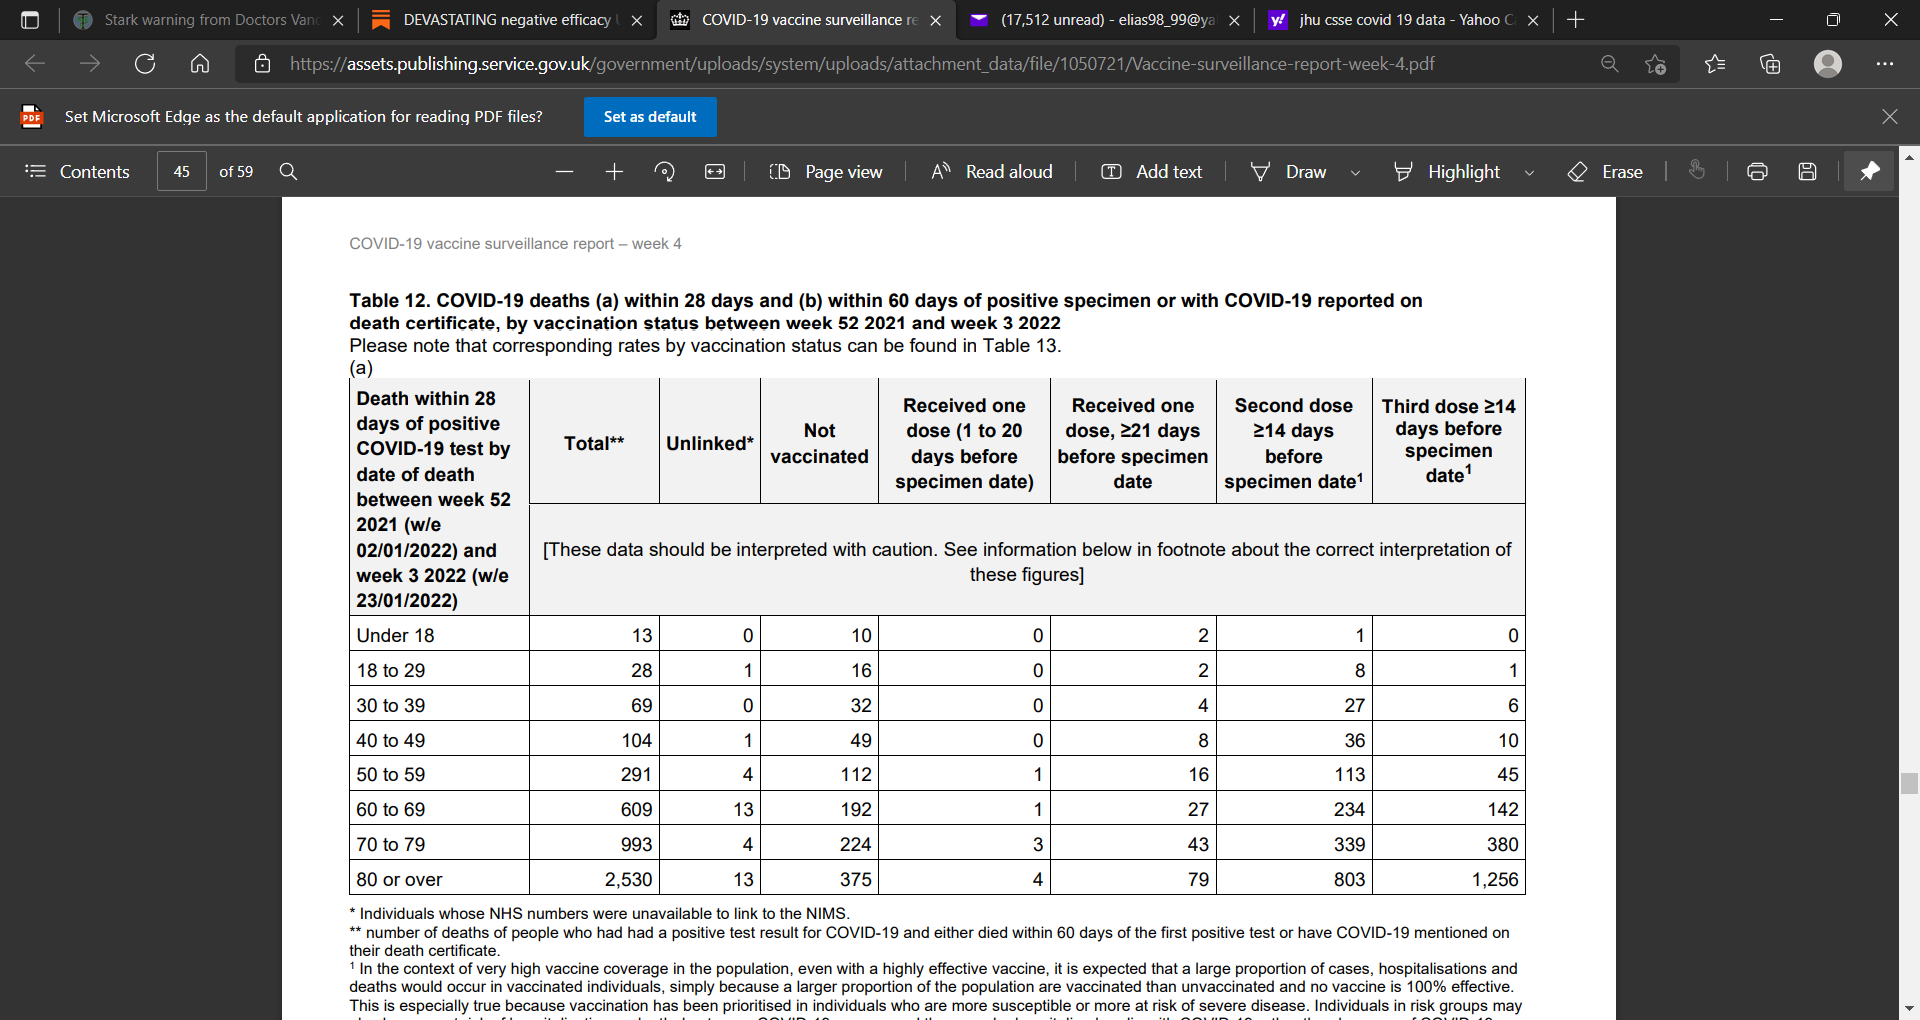Click the vertical scrollbar thumb
Screen dimensions: 1920x1020
tap(1909, 783)
